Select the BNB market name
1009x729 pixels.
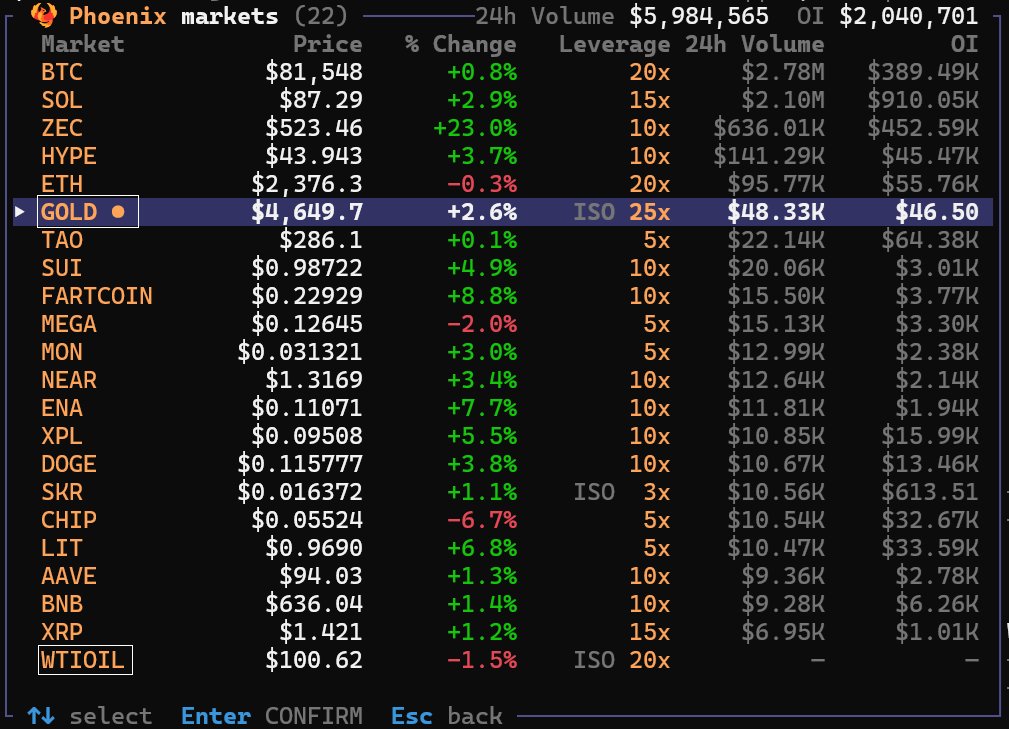[x=62, y=604]
